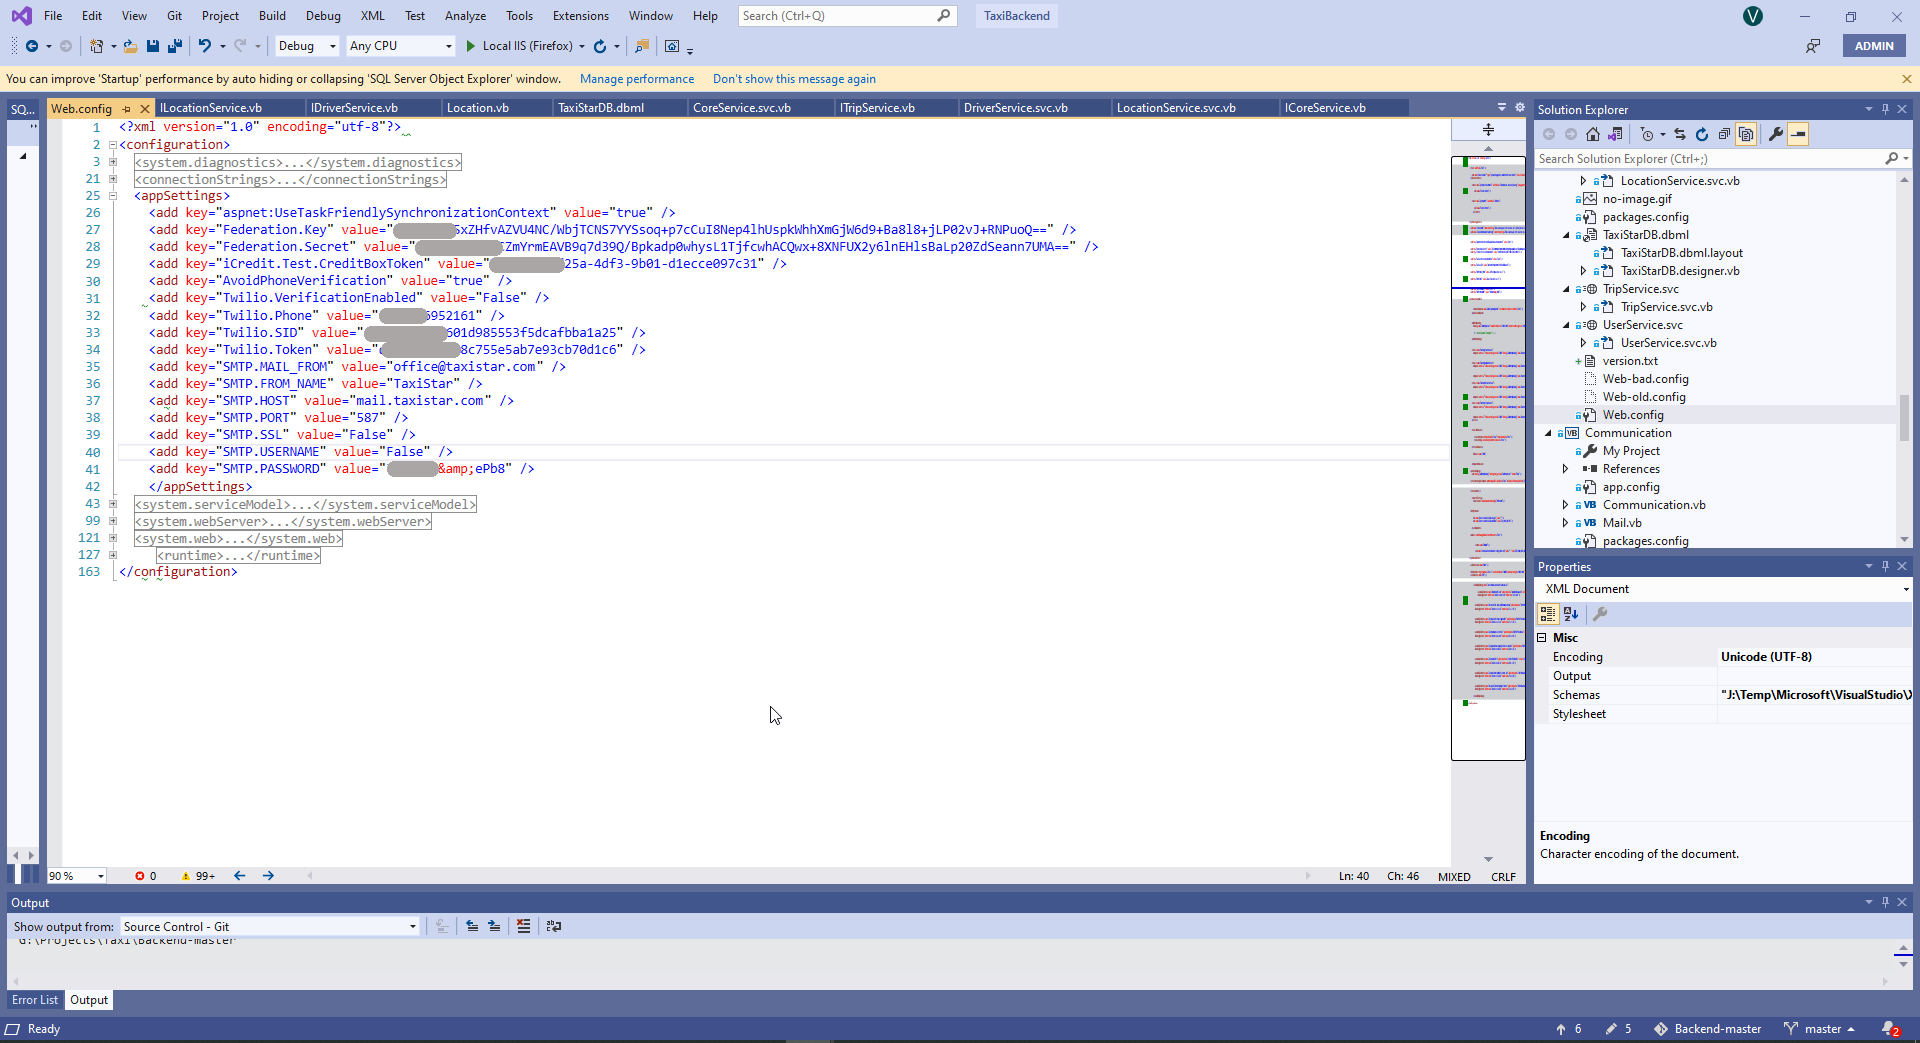Save the current file with the floppy icon
The width and height of the screenshot is (1920, 1043).
tap(153, 46)
